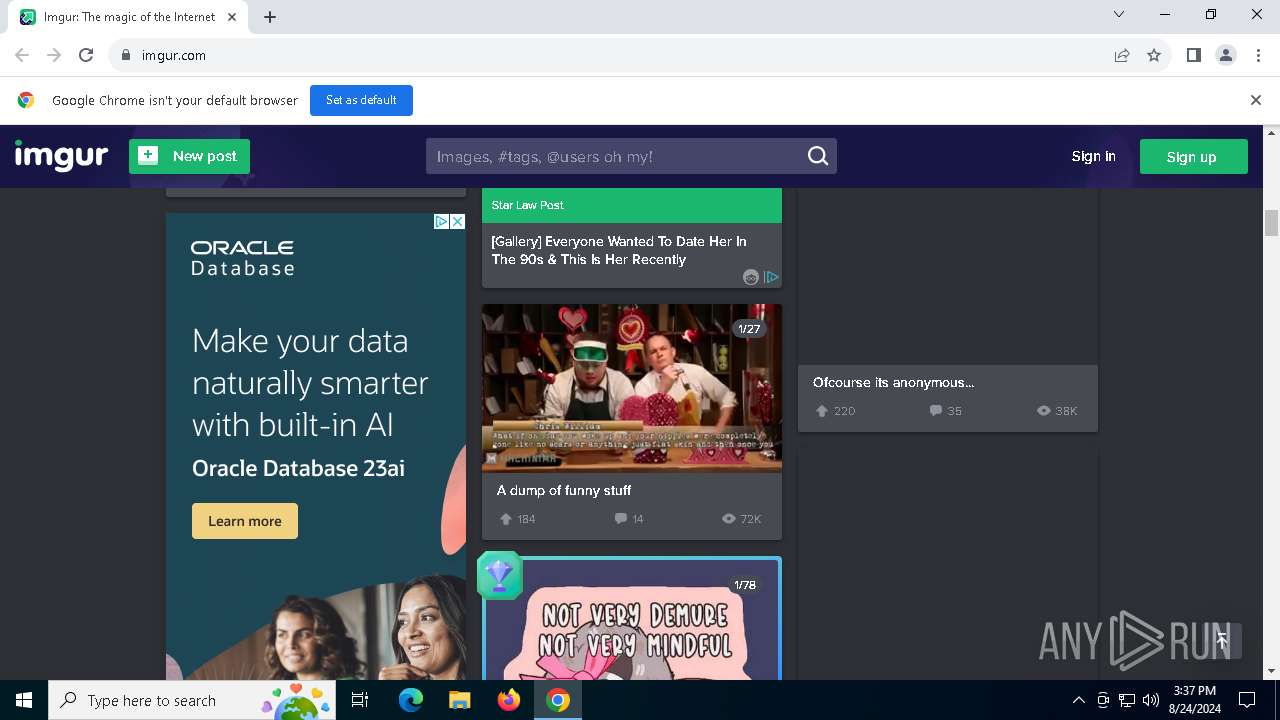Screen dimensions: 1280x720
Task: View site information lock icon
Action: (x=126, y=56)
